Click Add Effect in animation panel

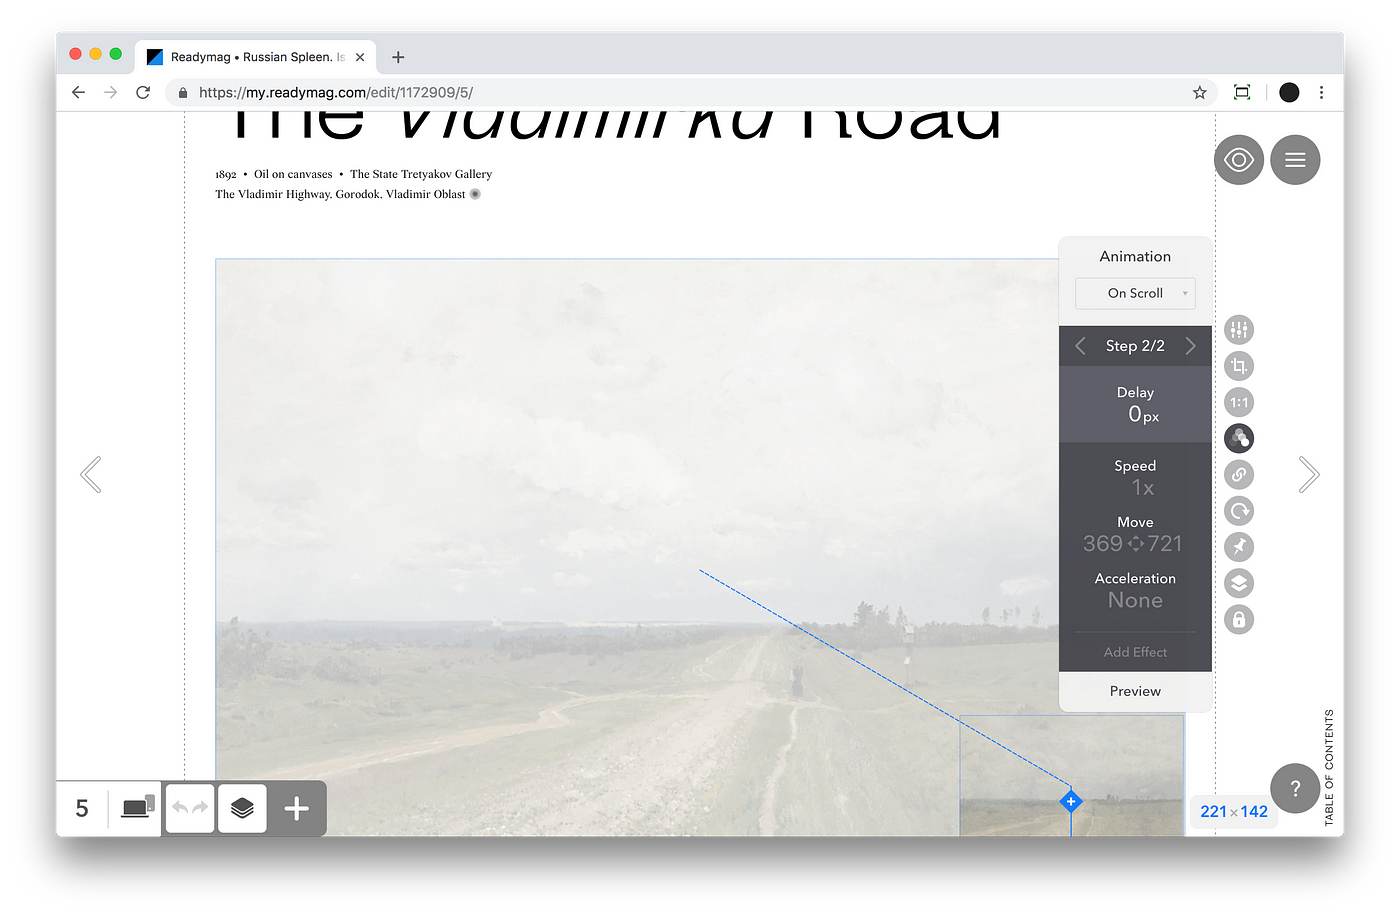[1135, 652]
